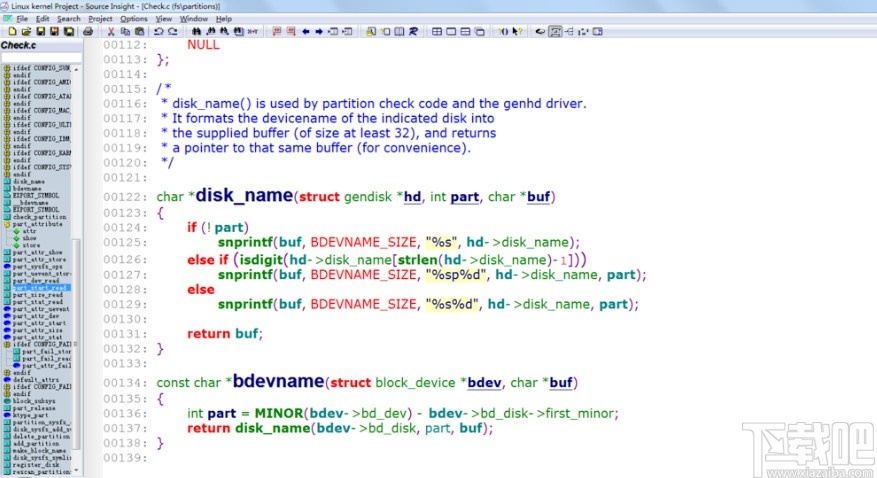The height and width of the screenshot is (478, 877).
Task: Click the Replace x-y toolbar icon
Action: click(253, 32)
